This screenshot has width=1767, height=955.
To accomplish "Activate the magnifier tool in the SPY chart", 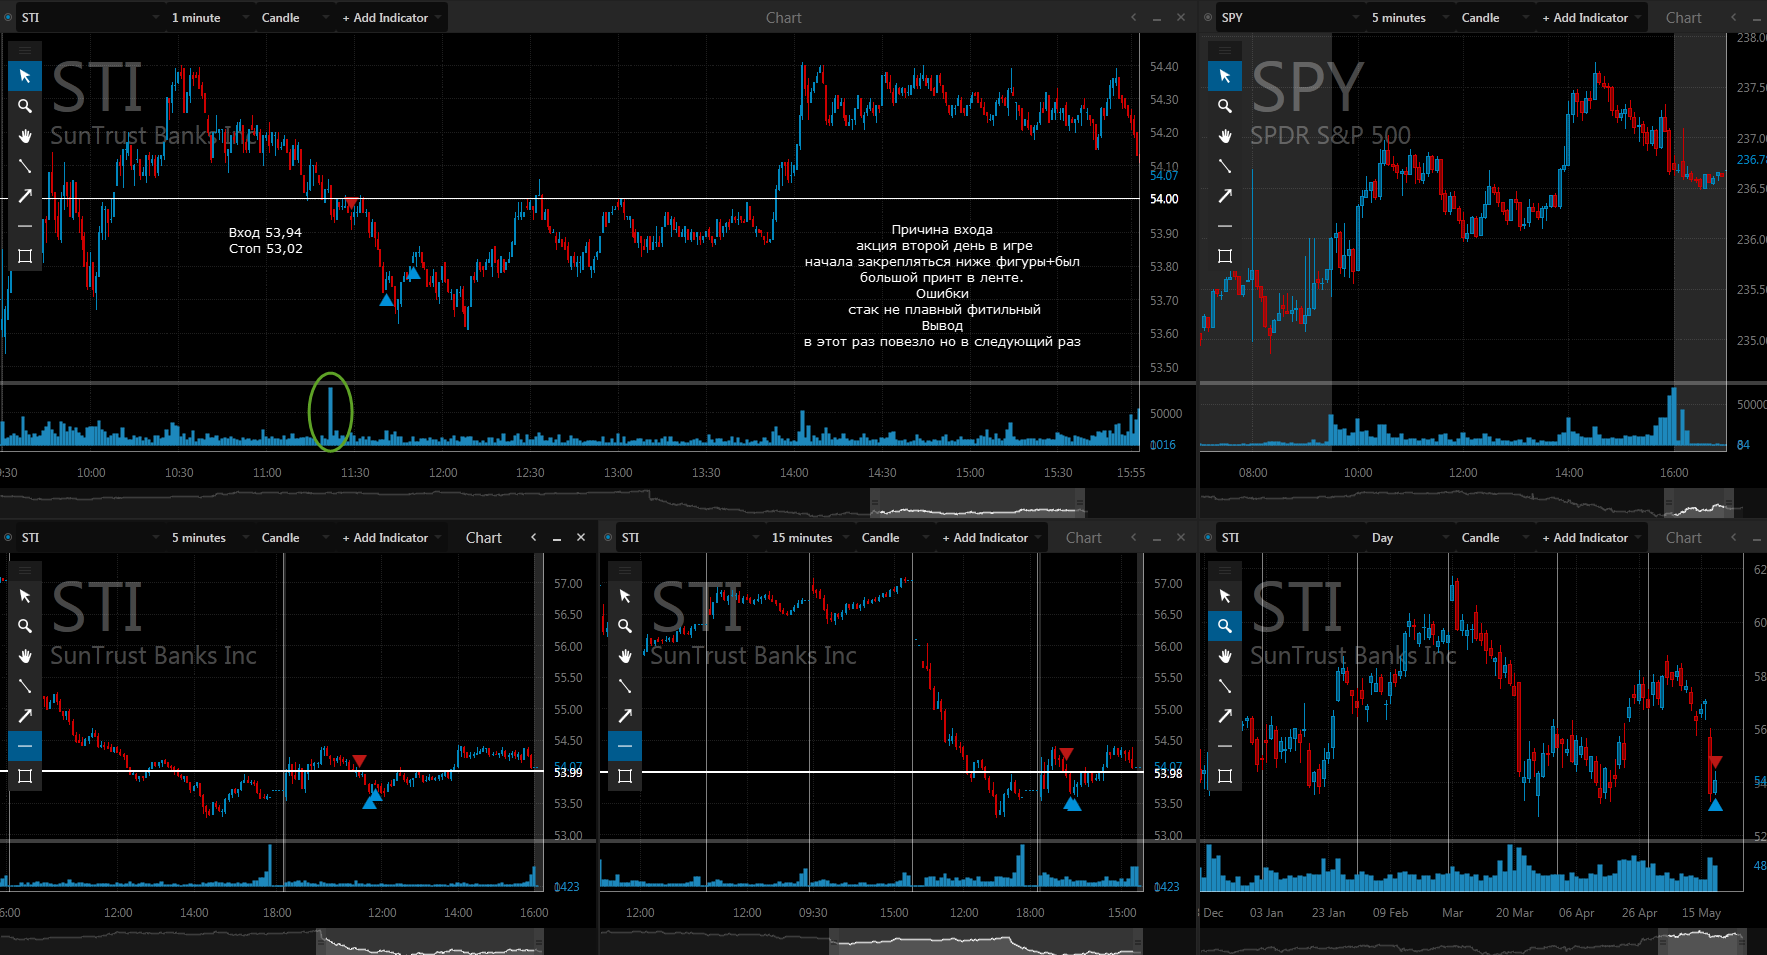I will coord(1225,106).
